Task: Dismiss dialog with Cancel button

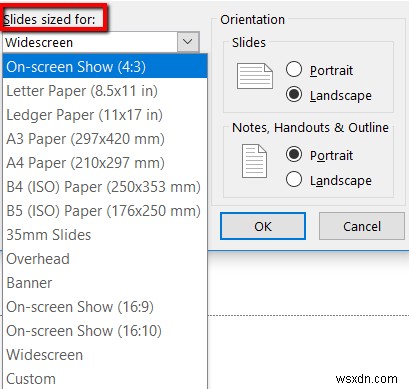Action: [362, 226]
